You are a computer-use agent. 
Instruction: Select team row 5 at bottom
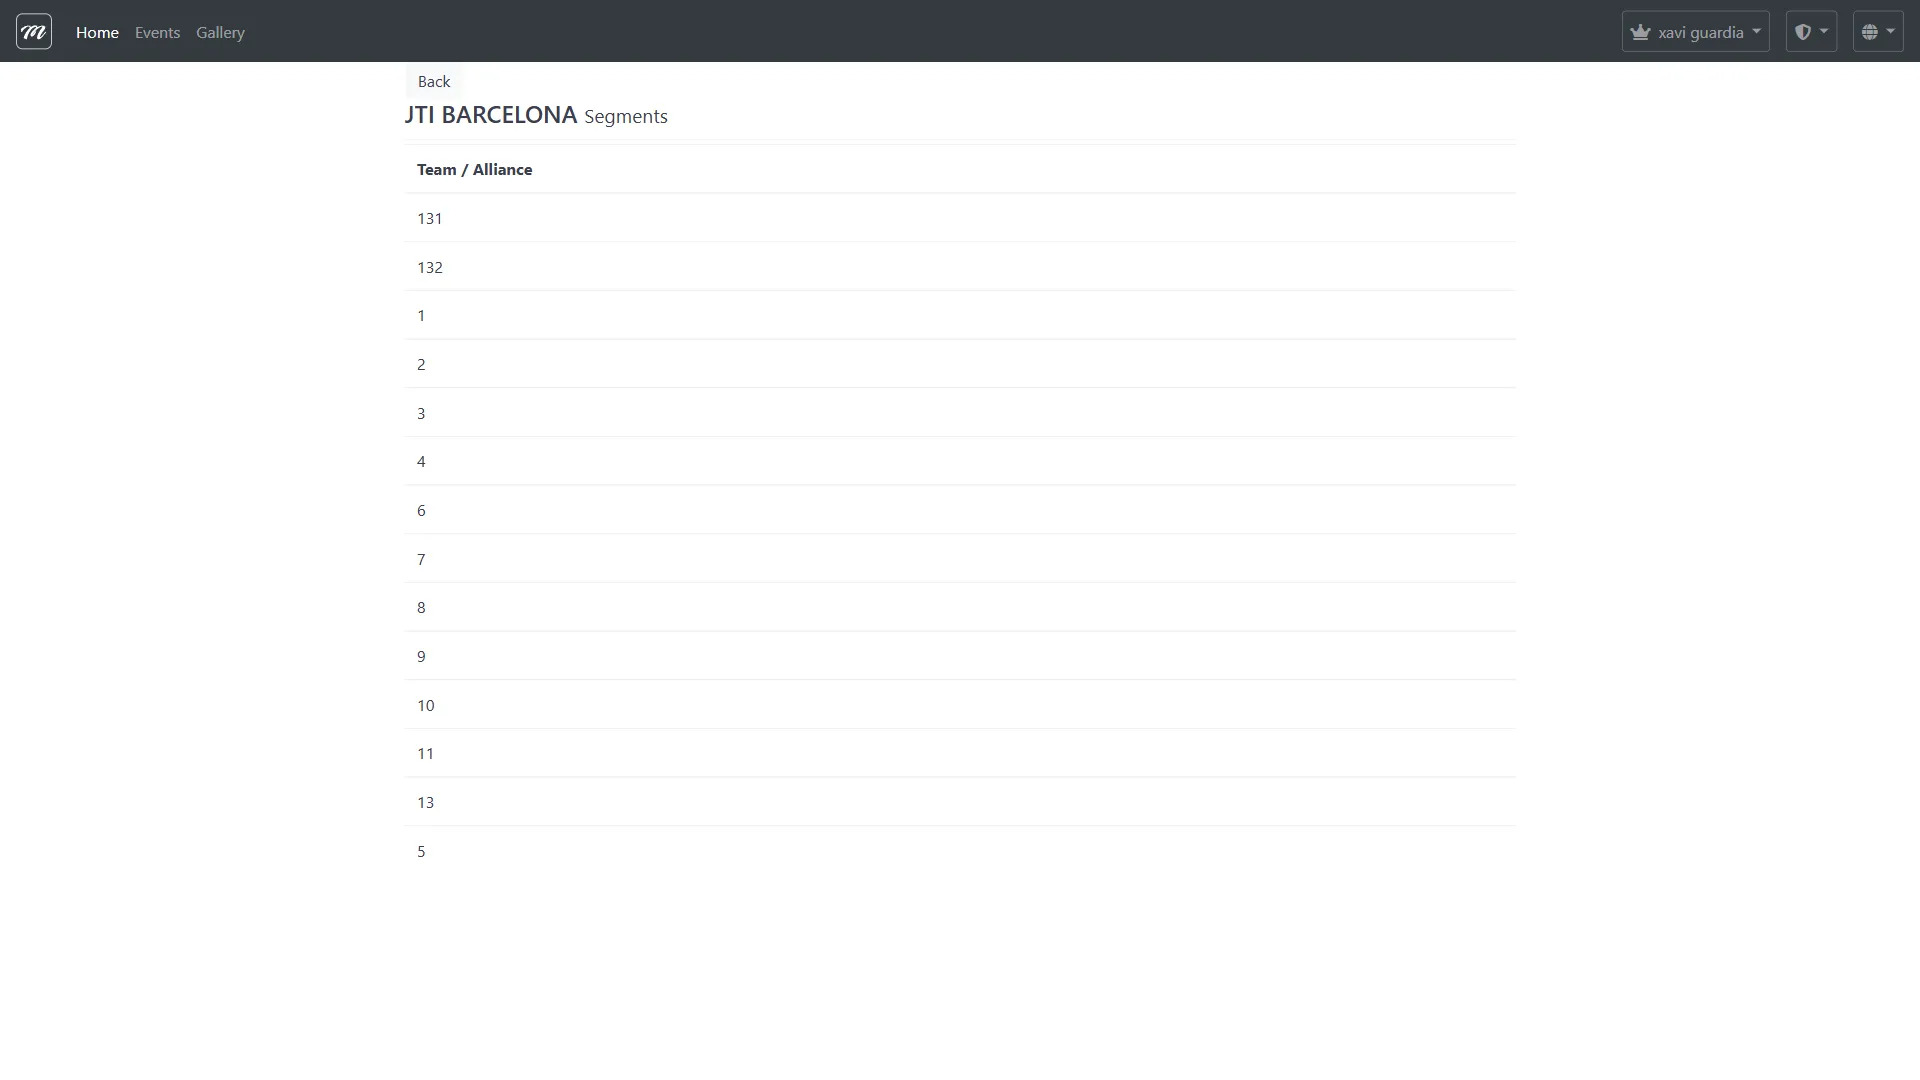coord(421,851)
